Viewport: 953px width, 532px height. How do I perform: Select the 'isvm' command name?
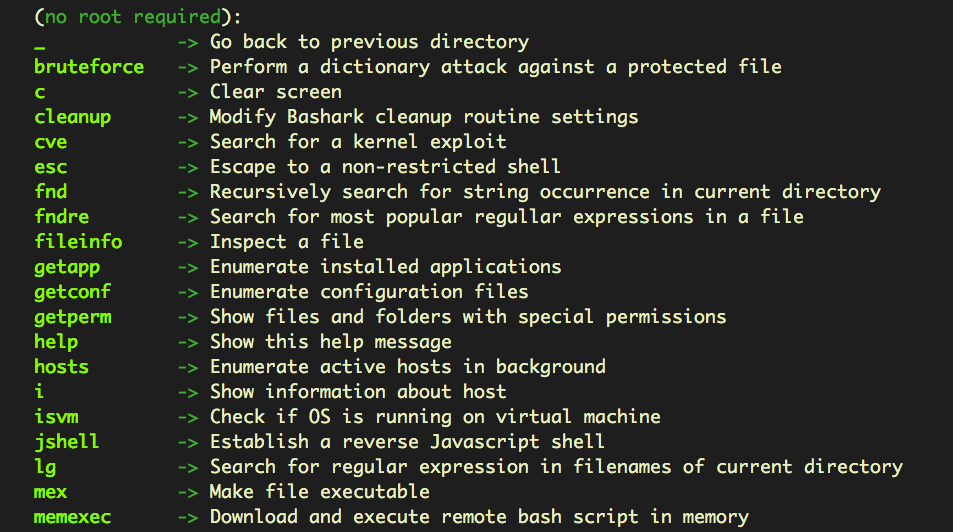coord(56,417)
